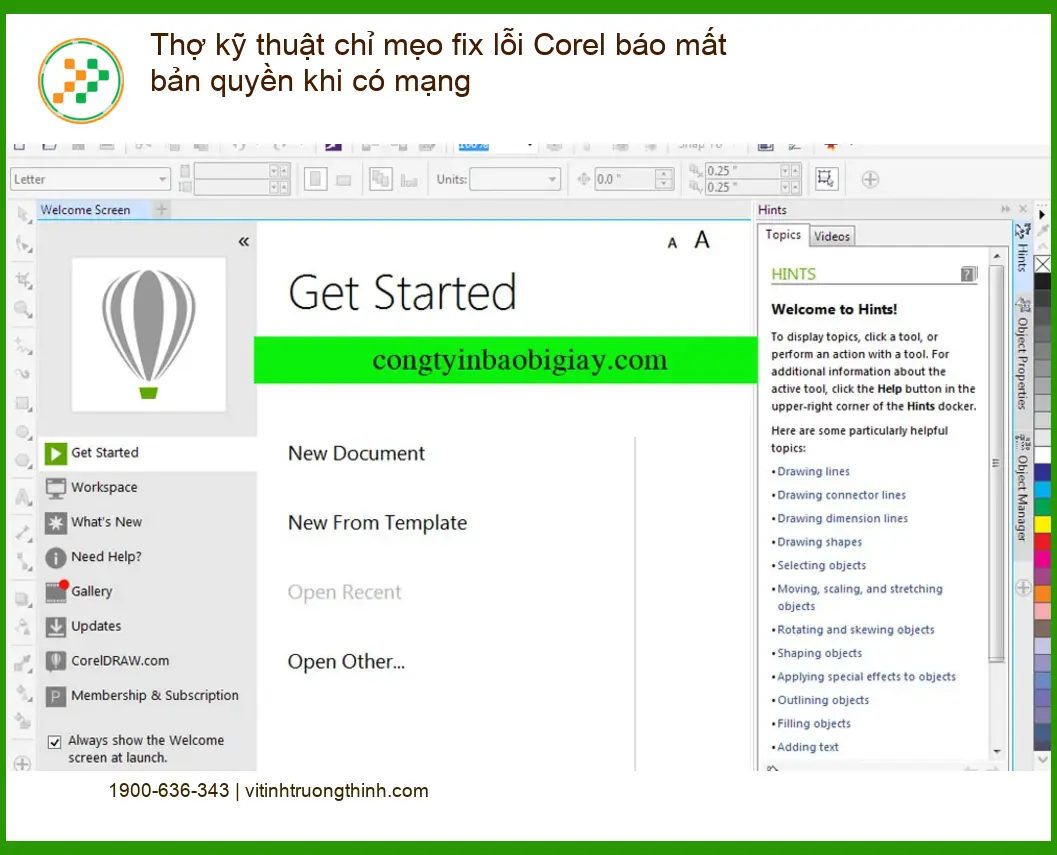Click the Show page border icon
Screen dimensions: 1057x855
coord(826,179)
